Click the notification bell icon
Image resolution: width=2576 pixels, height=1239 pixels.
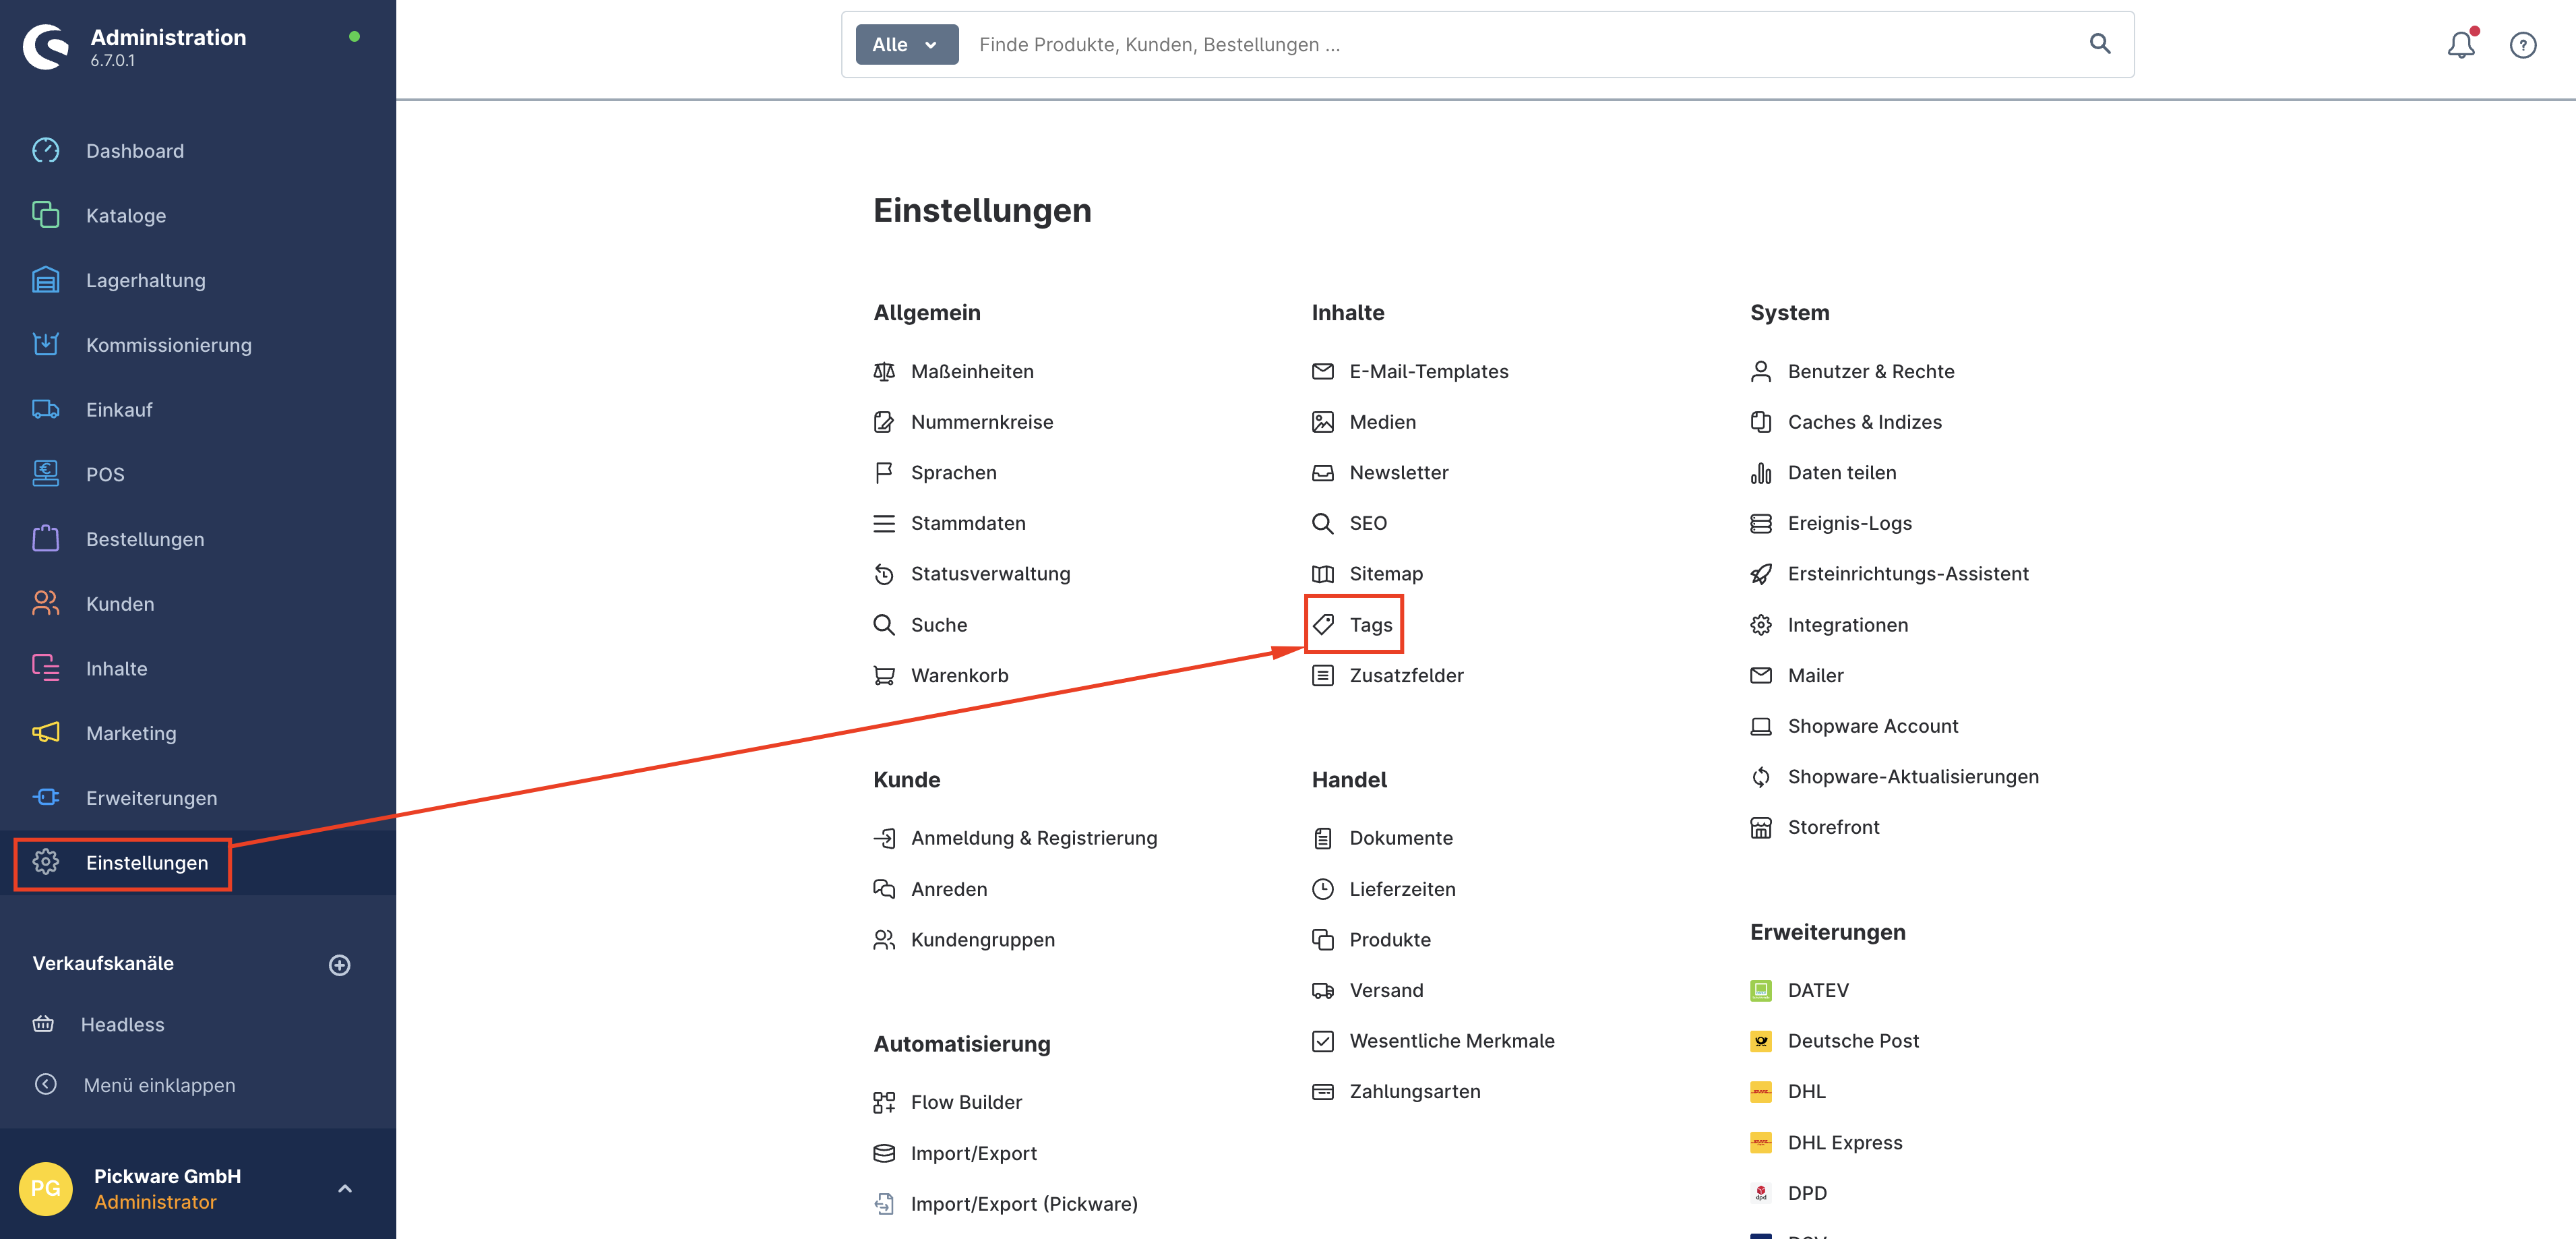coord(2460,45)
